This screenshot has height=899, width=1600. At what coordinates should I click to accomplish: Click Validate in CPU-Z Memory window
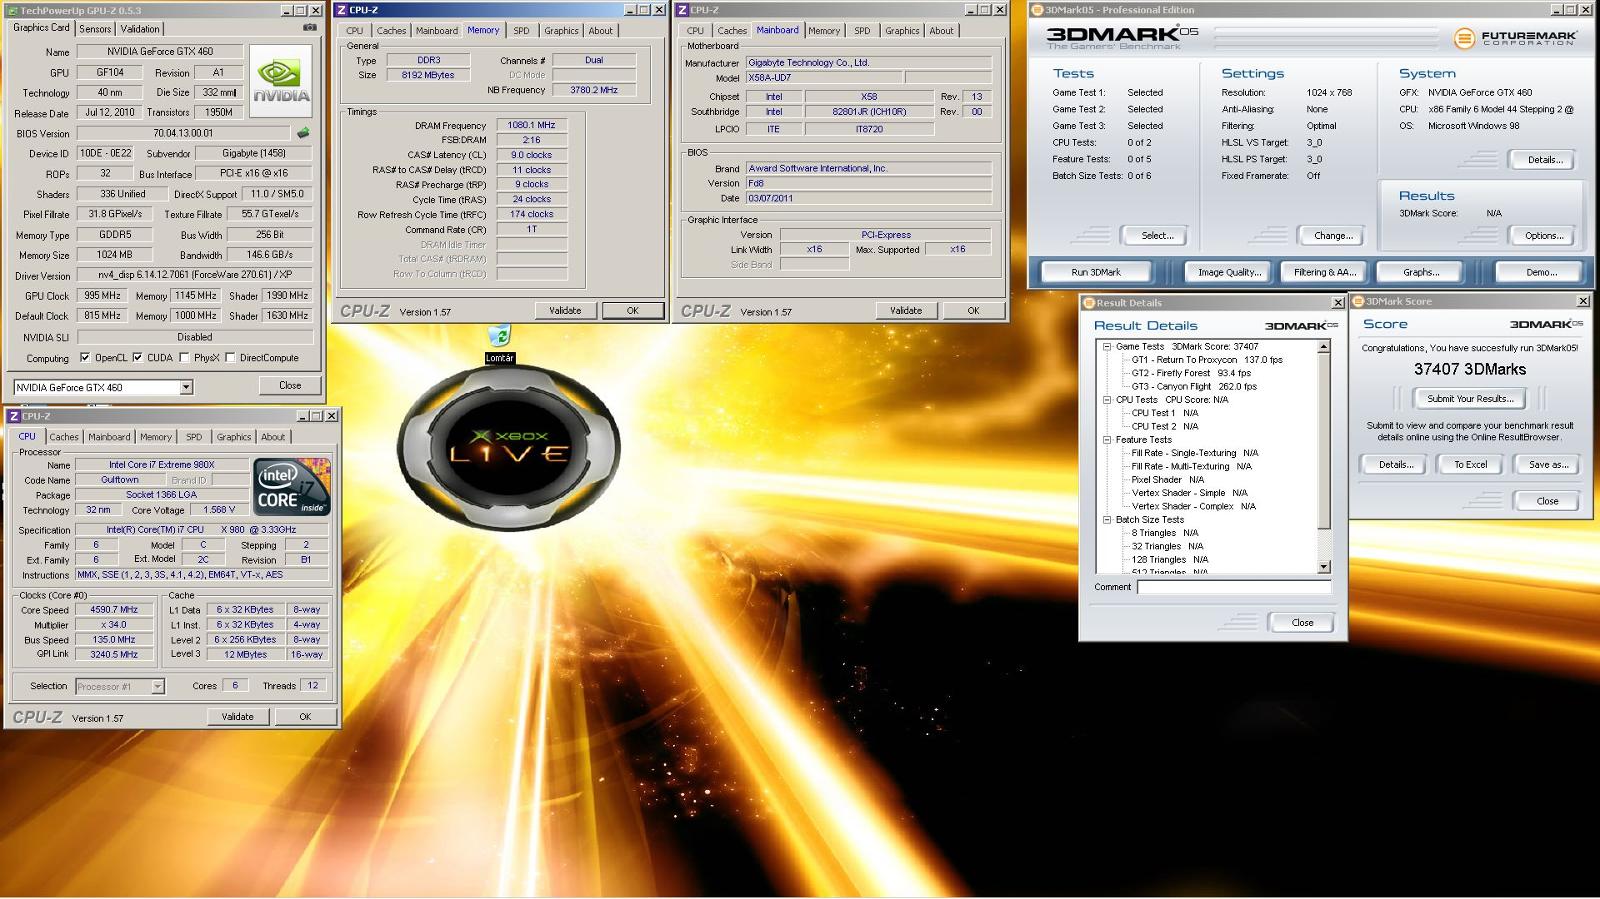point(565,311)
